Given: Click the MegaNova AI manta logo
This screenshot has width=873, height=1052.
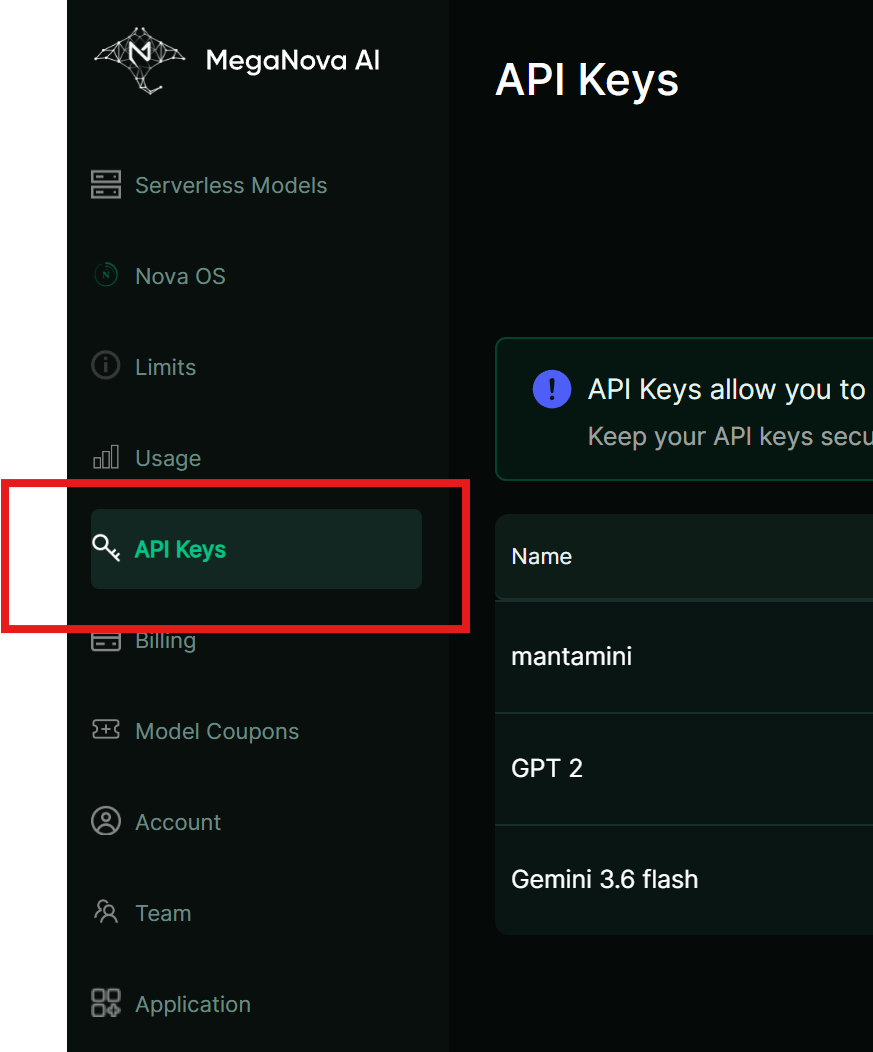Looking at the screenshot, I should 140,61.
